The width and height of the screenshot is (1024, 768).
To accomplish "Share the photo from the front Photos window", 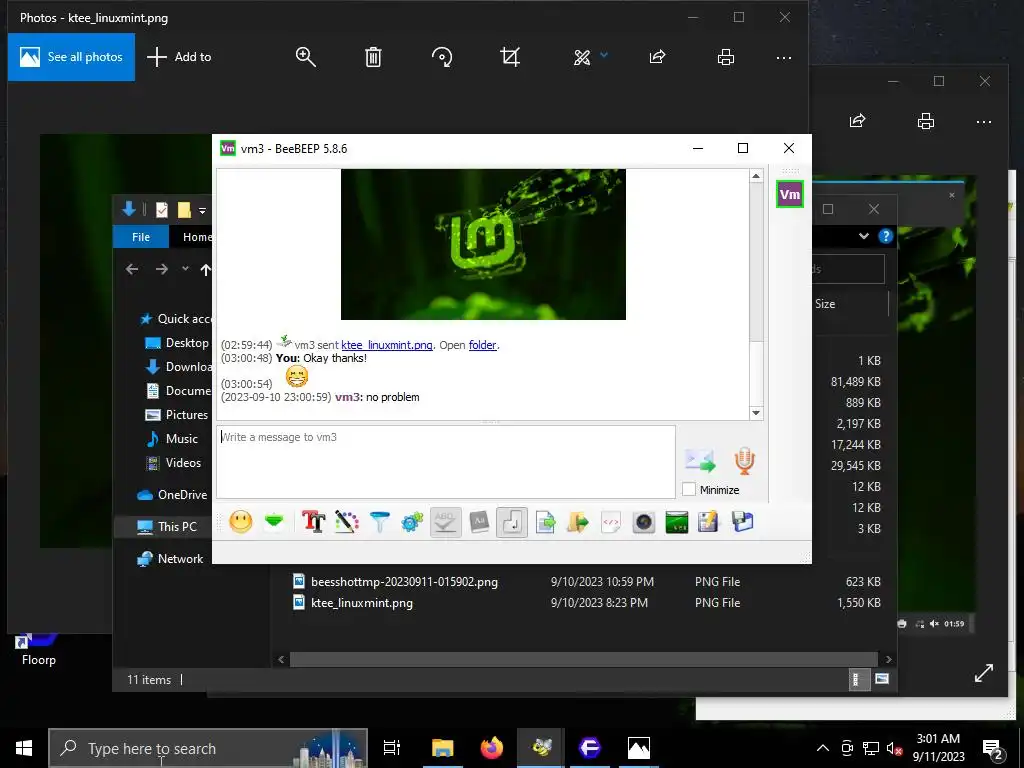I will [x=657, y=57].
